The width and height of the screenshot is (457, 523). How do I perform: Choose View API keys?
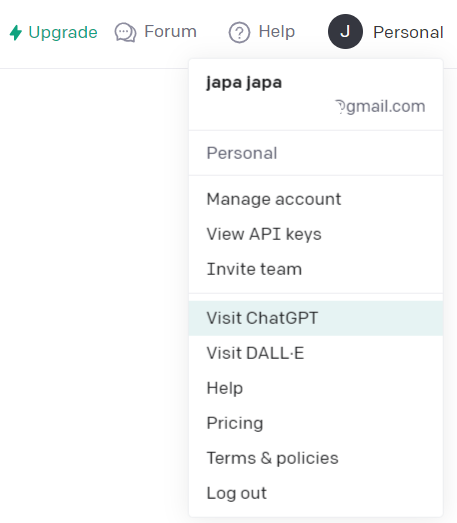pyautogui.click(x=316, y=234)
